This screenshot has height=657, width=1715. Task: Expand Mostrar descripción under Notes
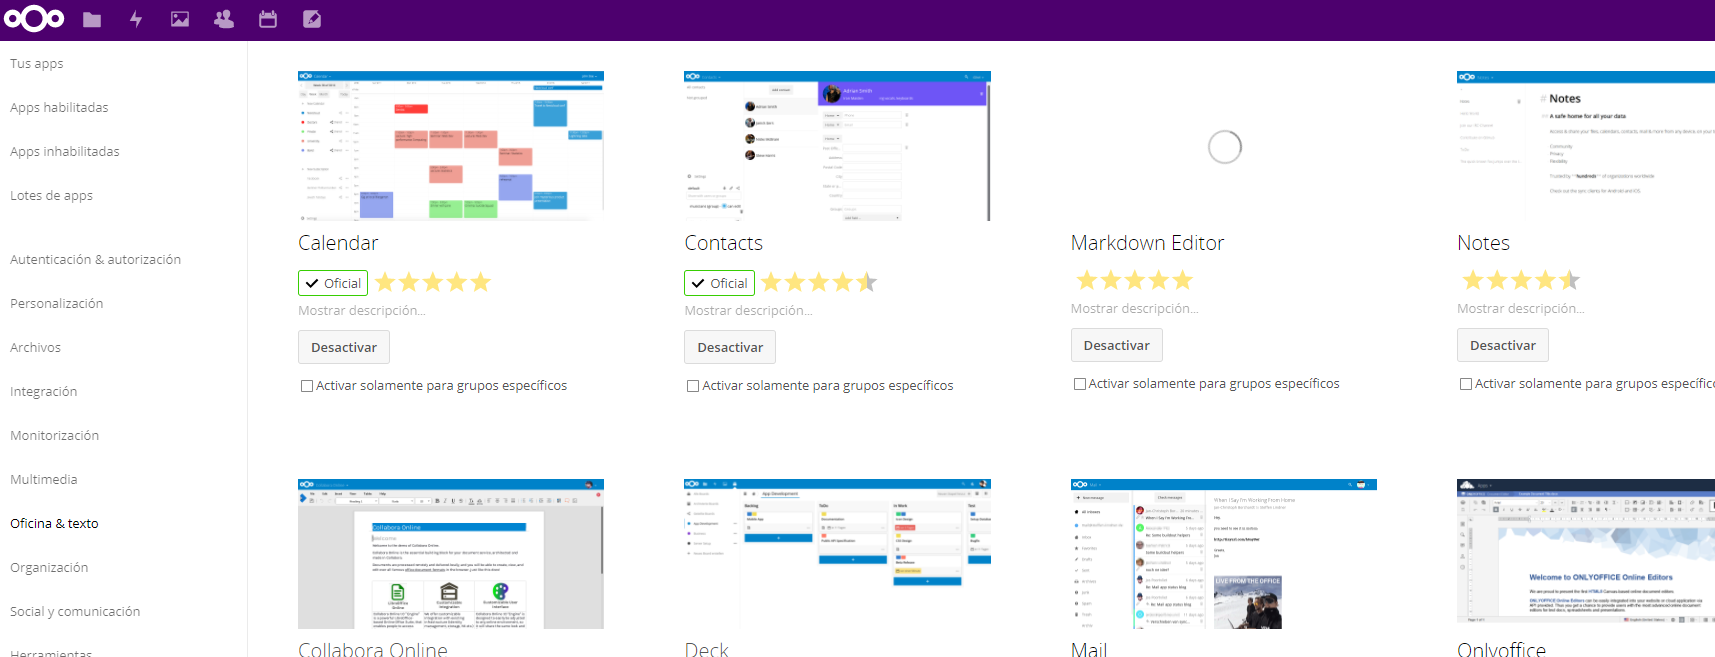point(1521,309)
